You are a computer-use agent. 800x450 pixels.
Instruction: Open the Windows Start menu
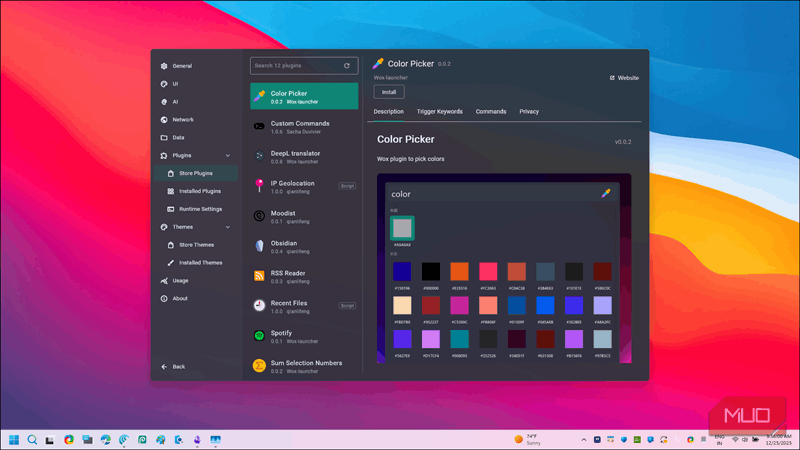click(14, 440)
